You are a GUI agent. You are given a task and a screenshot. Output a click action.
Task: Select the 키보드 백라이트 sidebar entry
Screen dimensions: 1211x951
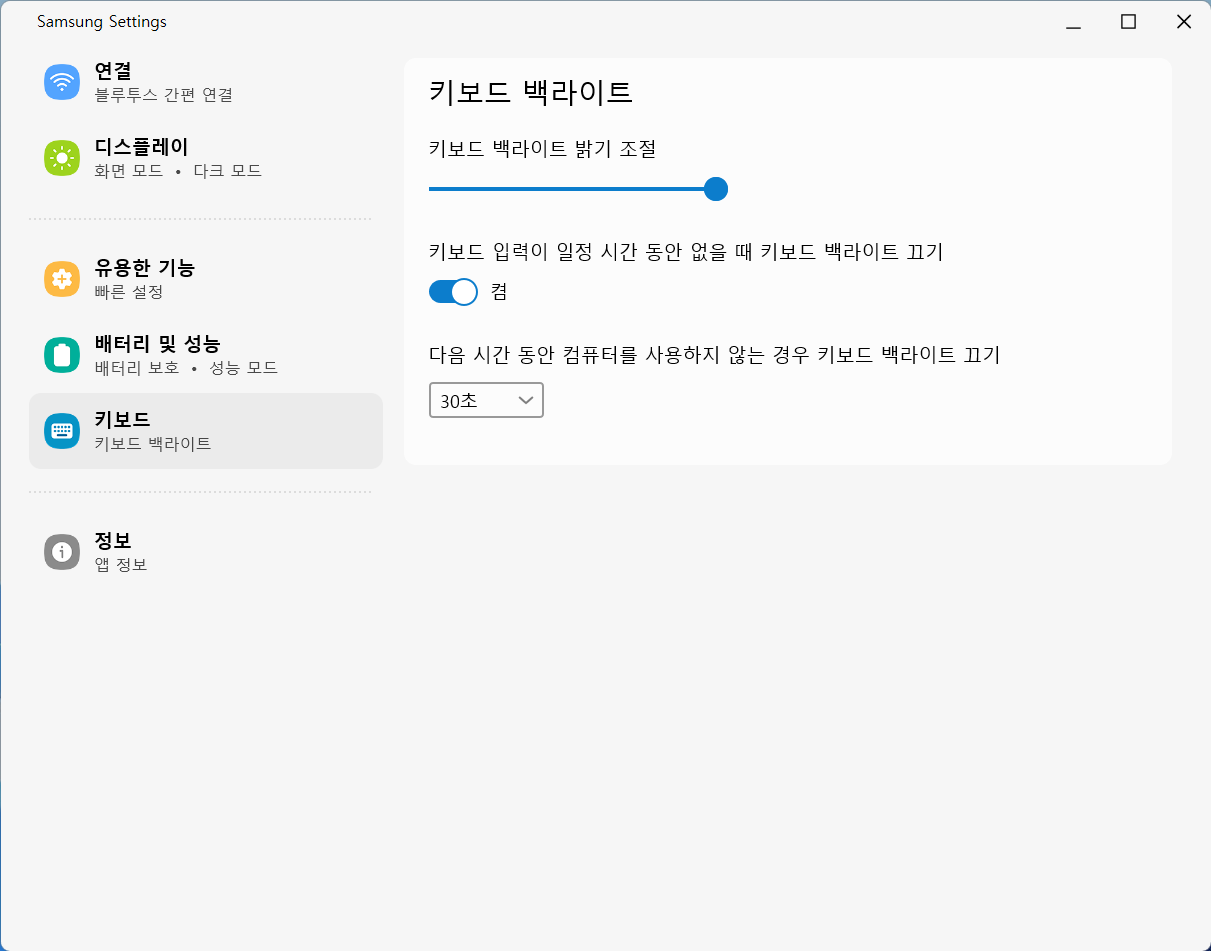pyautogui.click(x=153, y=444)
